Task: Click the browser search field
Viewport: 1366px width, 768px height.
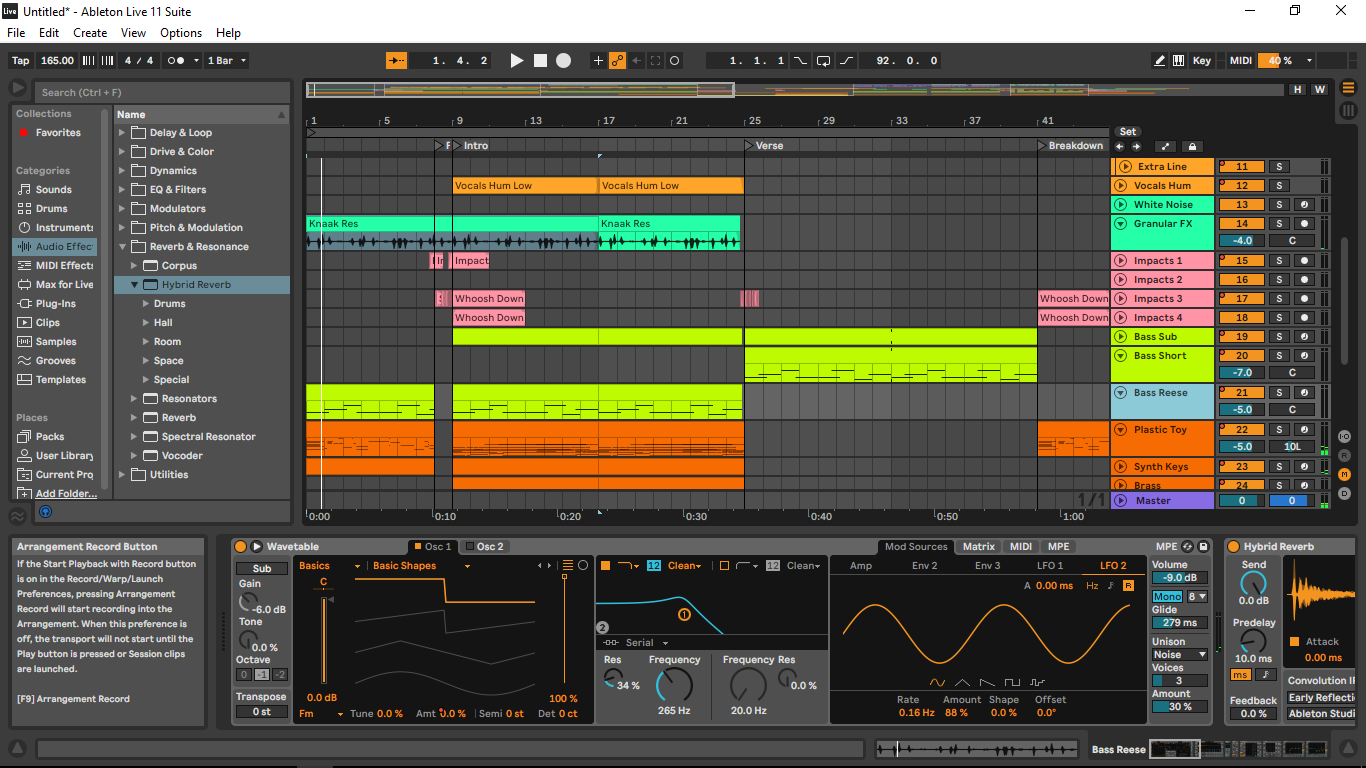Action: pyautogui.click(x=162, y=92)
